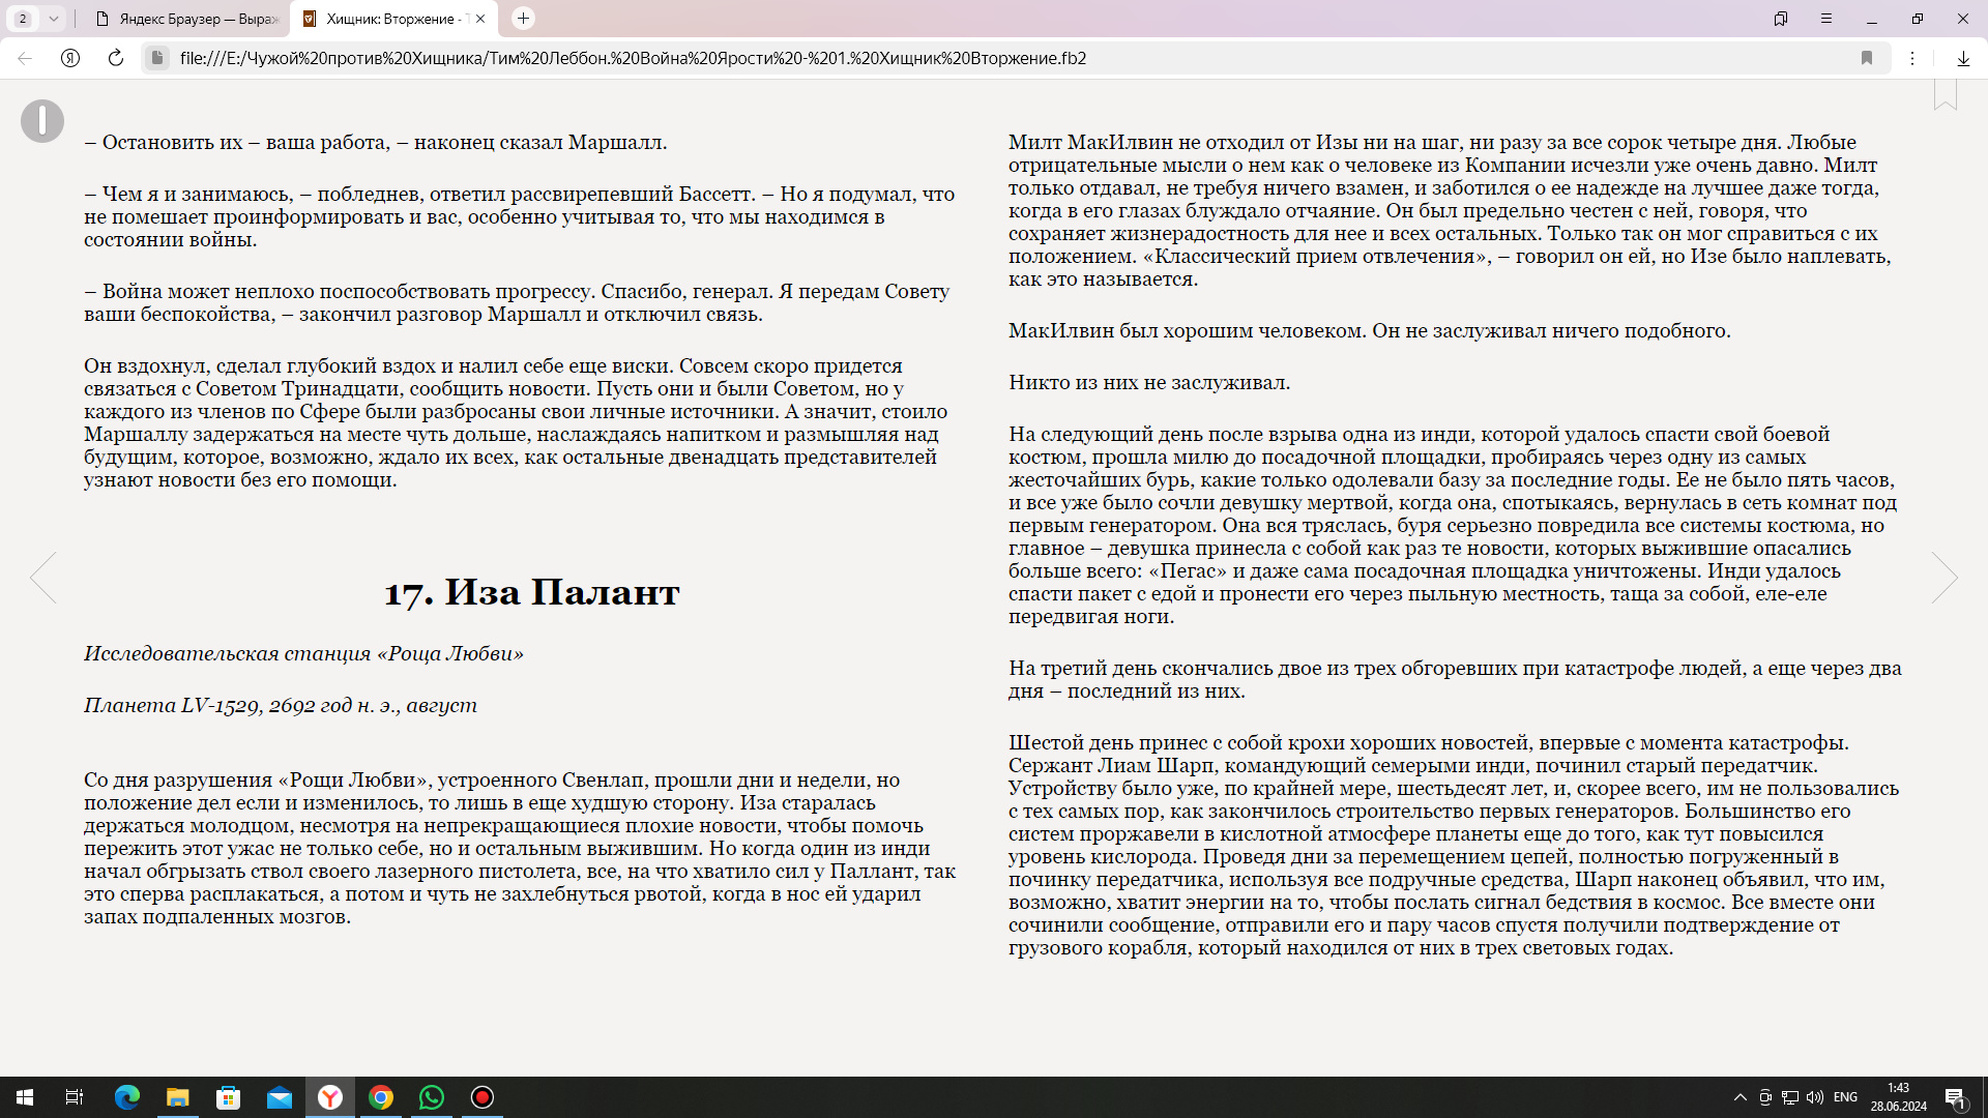The image size is (1988, 1118).
Task: Open Yandex home via Я icon
Action: pos(70,58)
